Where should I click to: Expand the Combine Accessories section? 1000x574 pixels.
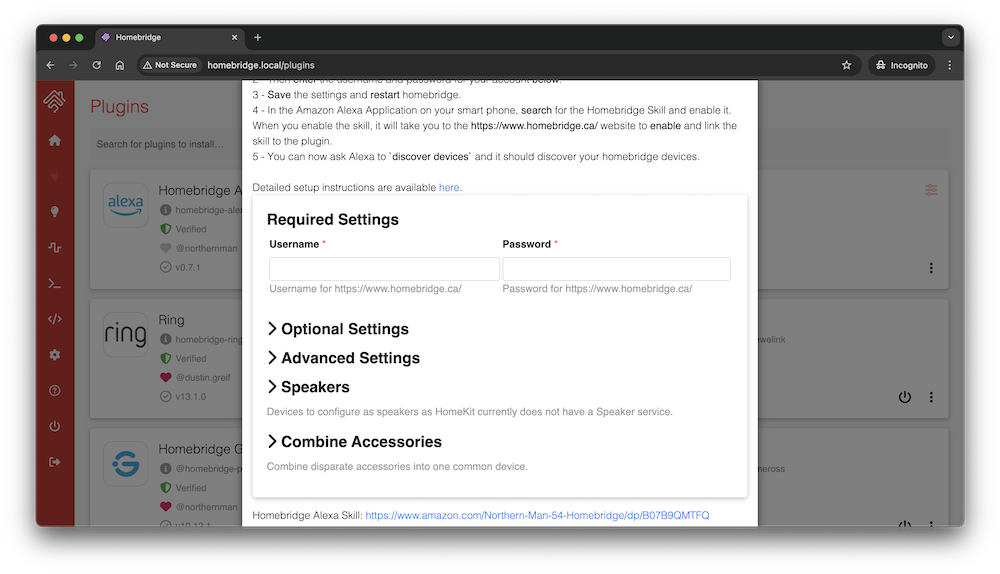coord(355,442)
